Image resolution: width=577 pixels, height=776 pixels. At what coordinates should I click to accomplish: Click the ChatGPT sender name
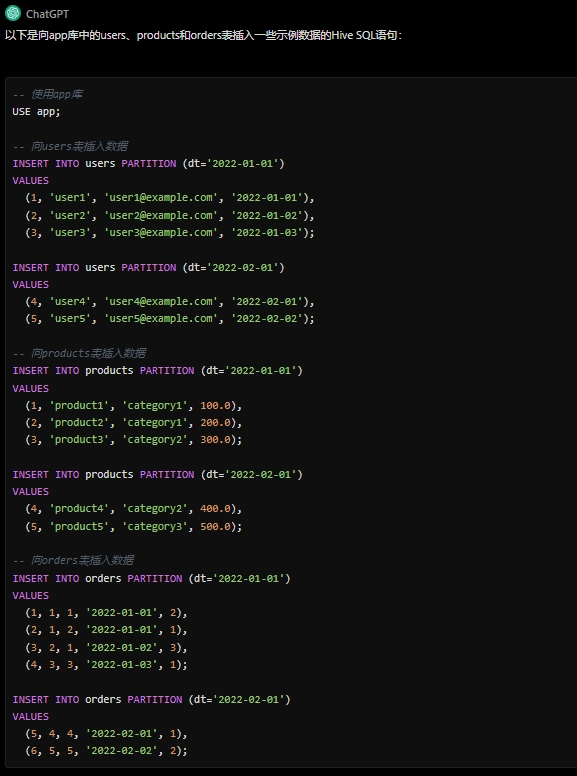pos(47,14)
